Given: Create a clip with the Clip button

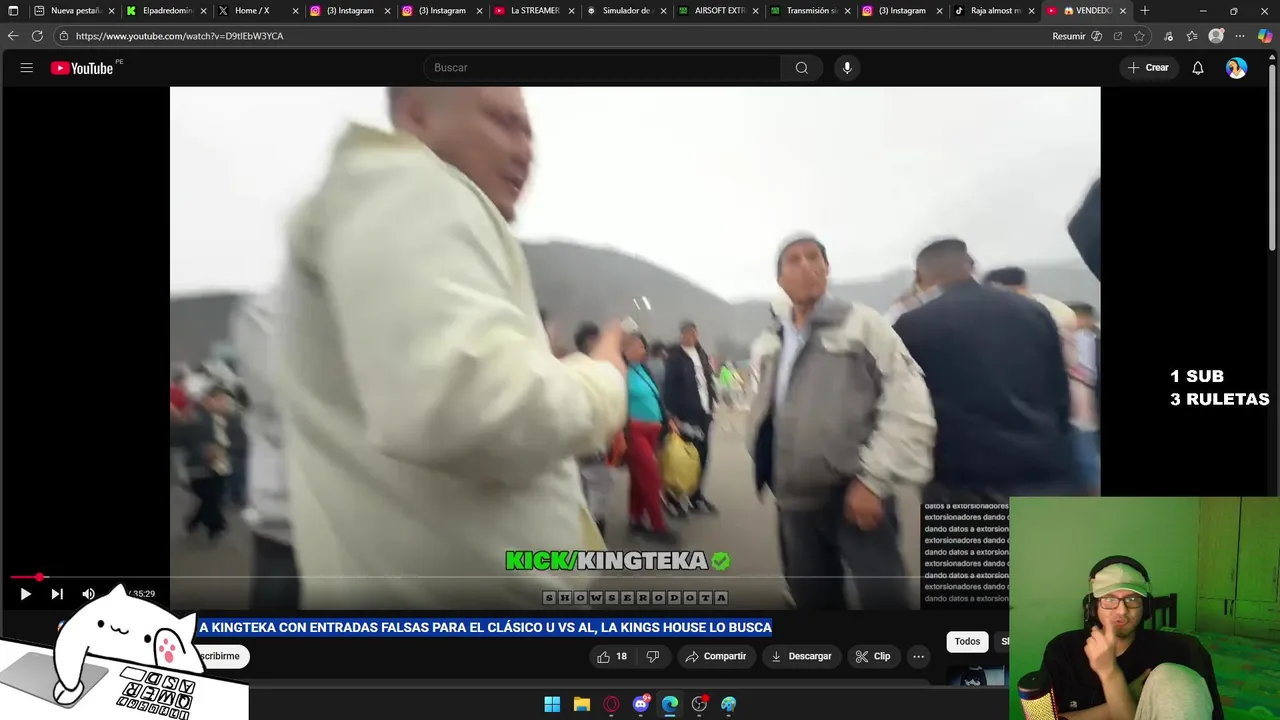Looking at the screenshot, I should [872, 656].
